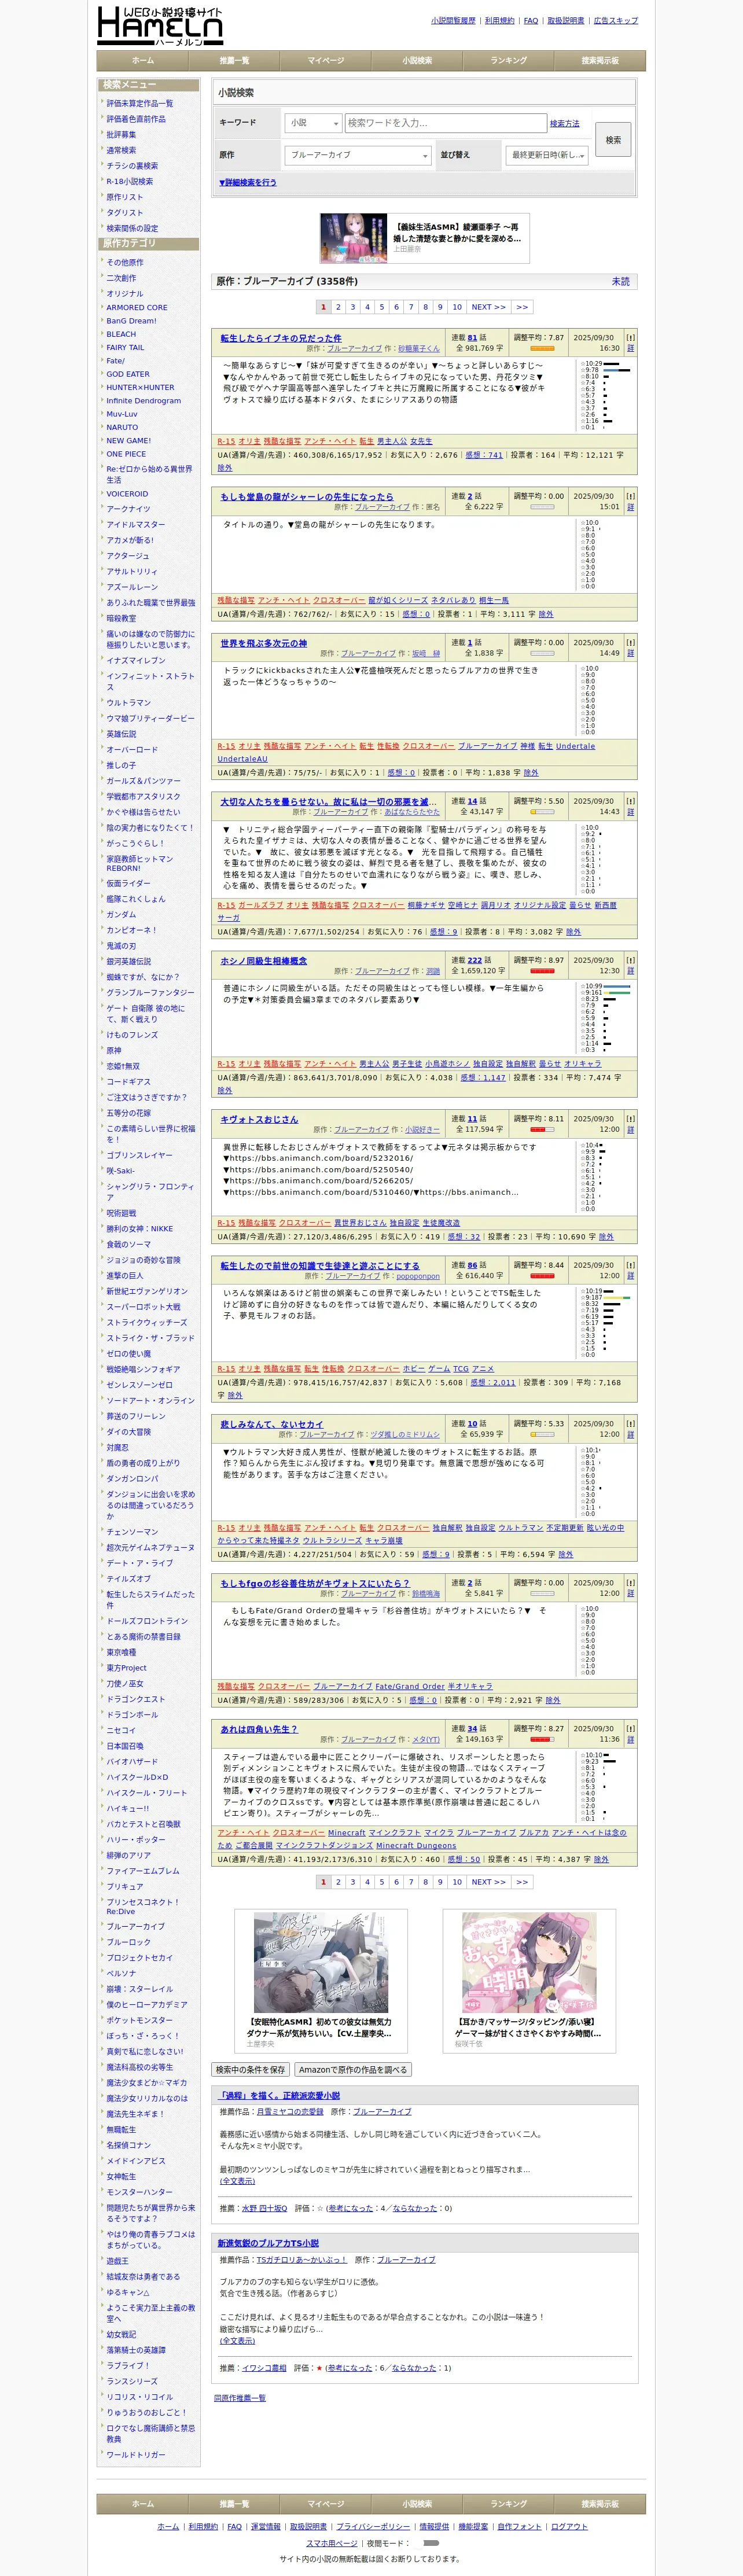The image size is (743, 2576).
Task: Open 月雪ミヤコの恋愛録 recommended work link
Action: (x=290, y=2112)
